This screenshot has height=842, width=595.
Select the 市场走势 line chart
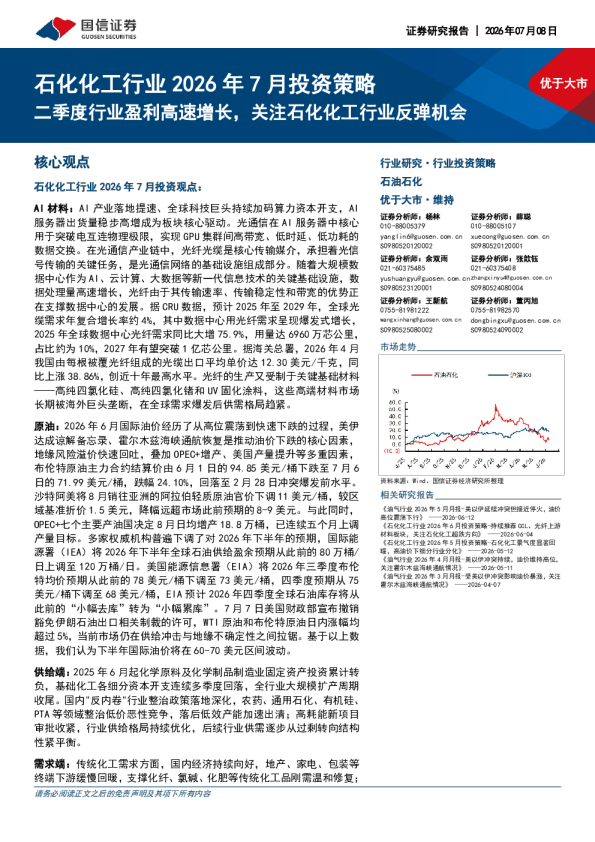tap(471, 416)
